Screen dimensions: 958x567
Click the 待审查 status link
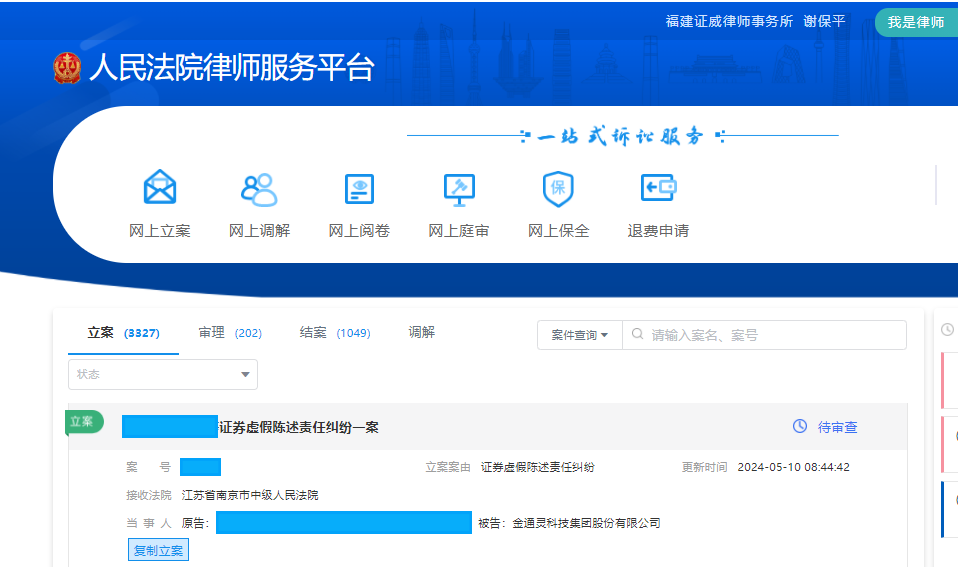click(838, 427)
